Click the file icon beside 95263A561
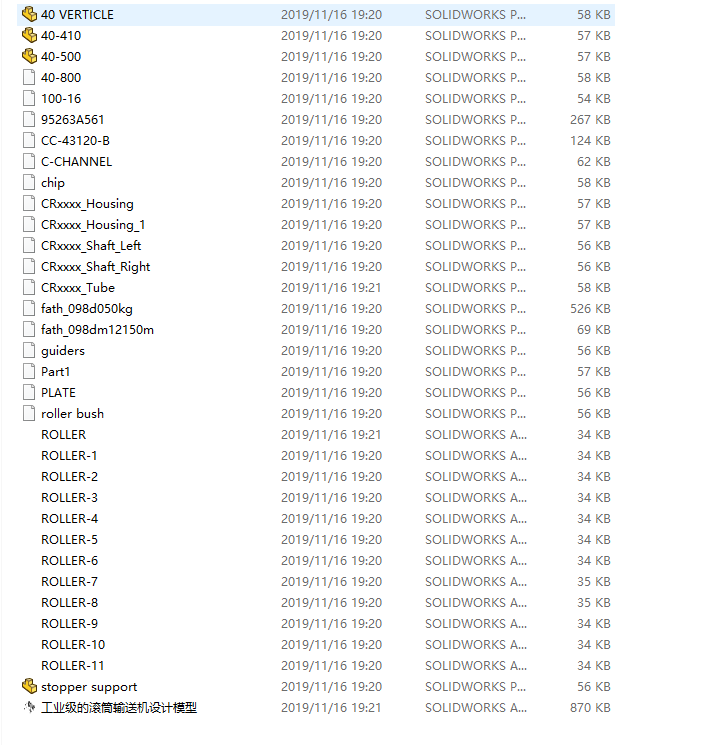The height and width of the screenshot is (745, 727). (29, 119)
